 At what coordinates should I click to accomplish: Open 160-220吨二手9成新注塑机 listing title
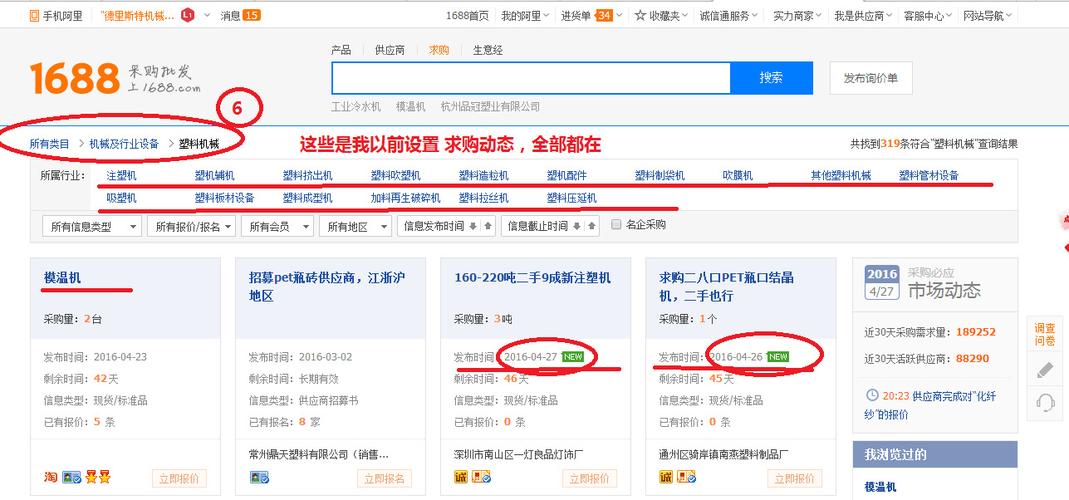pyautogui.click(x=532, y=278)
